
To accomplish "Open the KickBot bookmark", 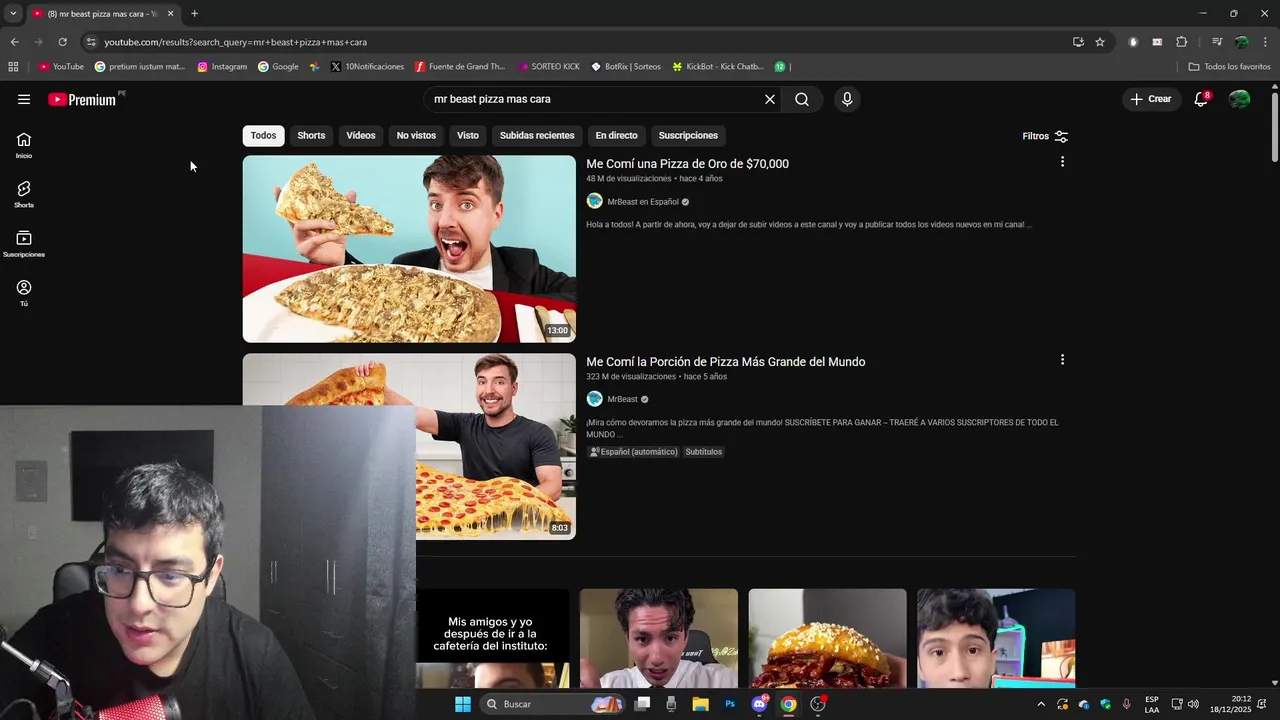I will pyautogui.click(x=718, y=67).
